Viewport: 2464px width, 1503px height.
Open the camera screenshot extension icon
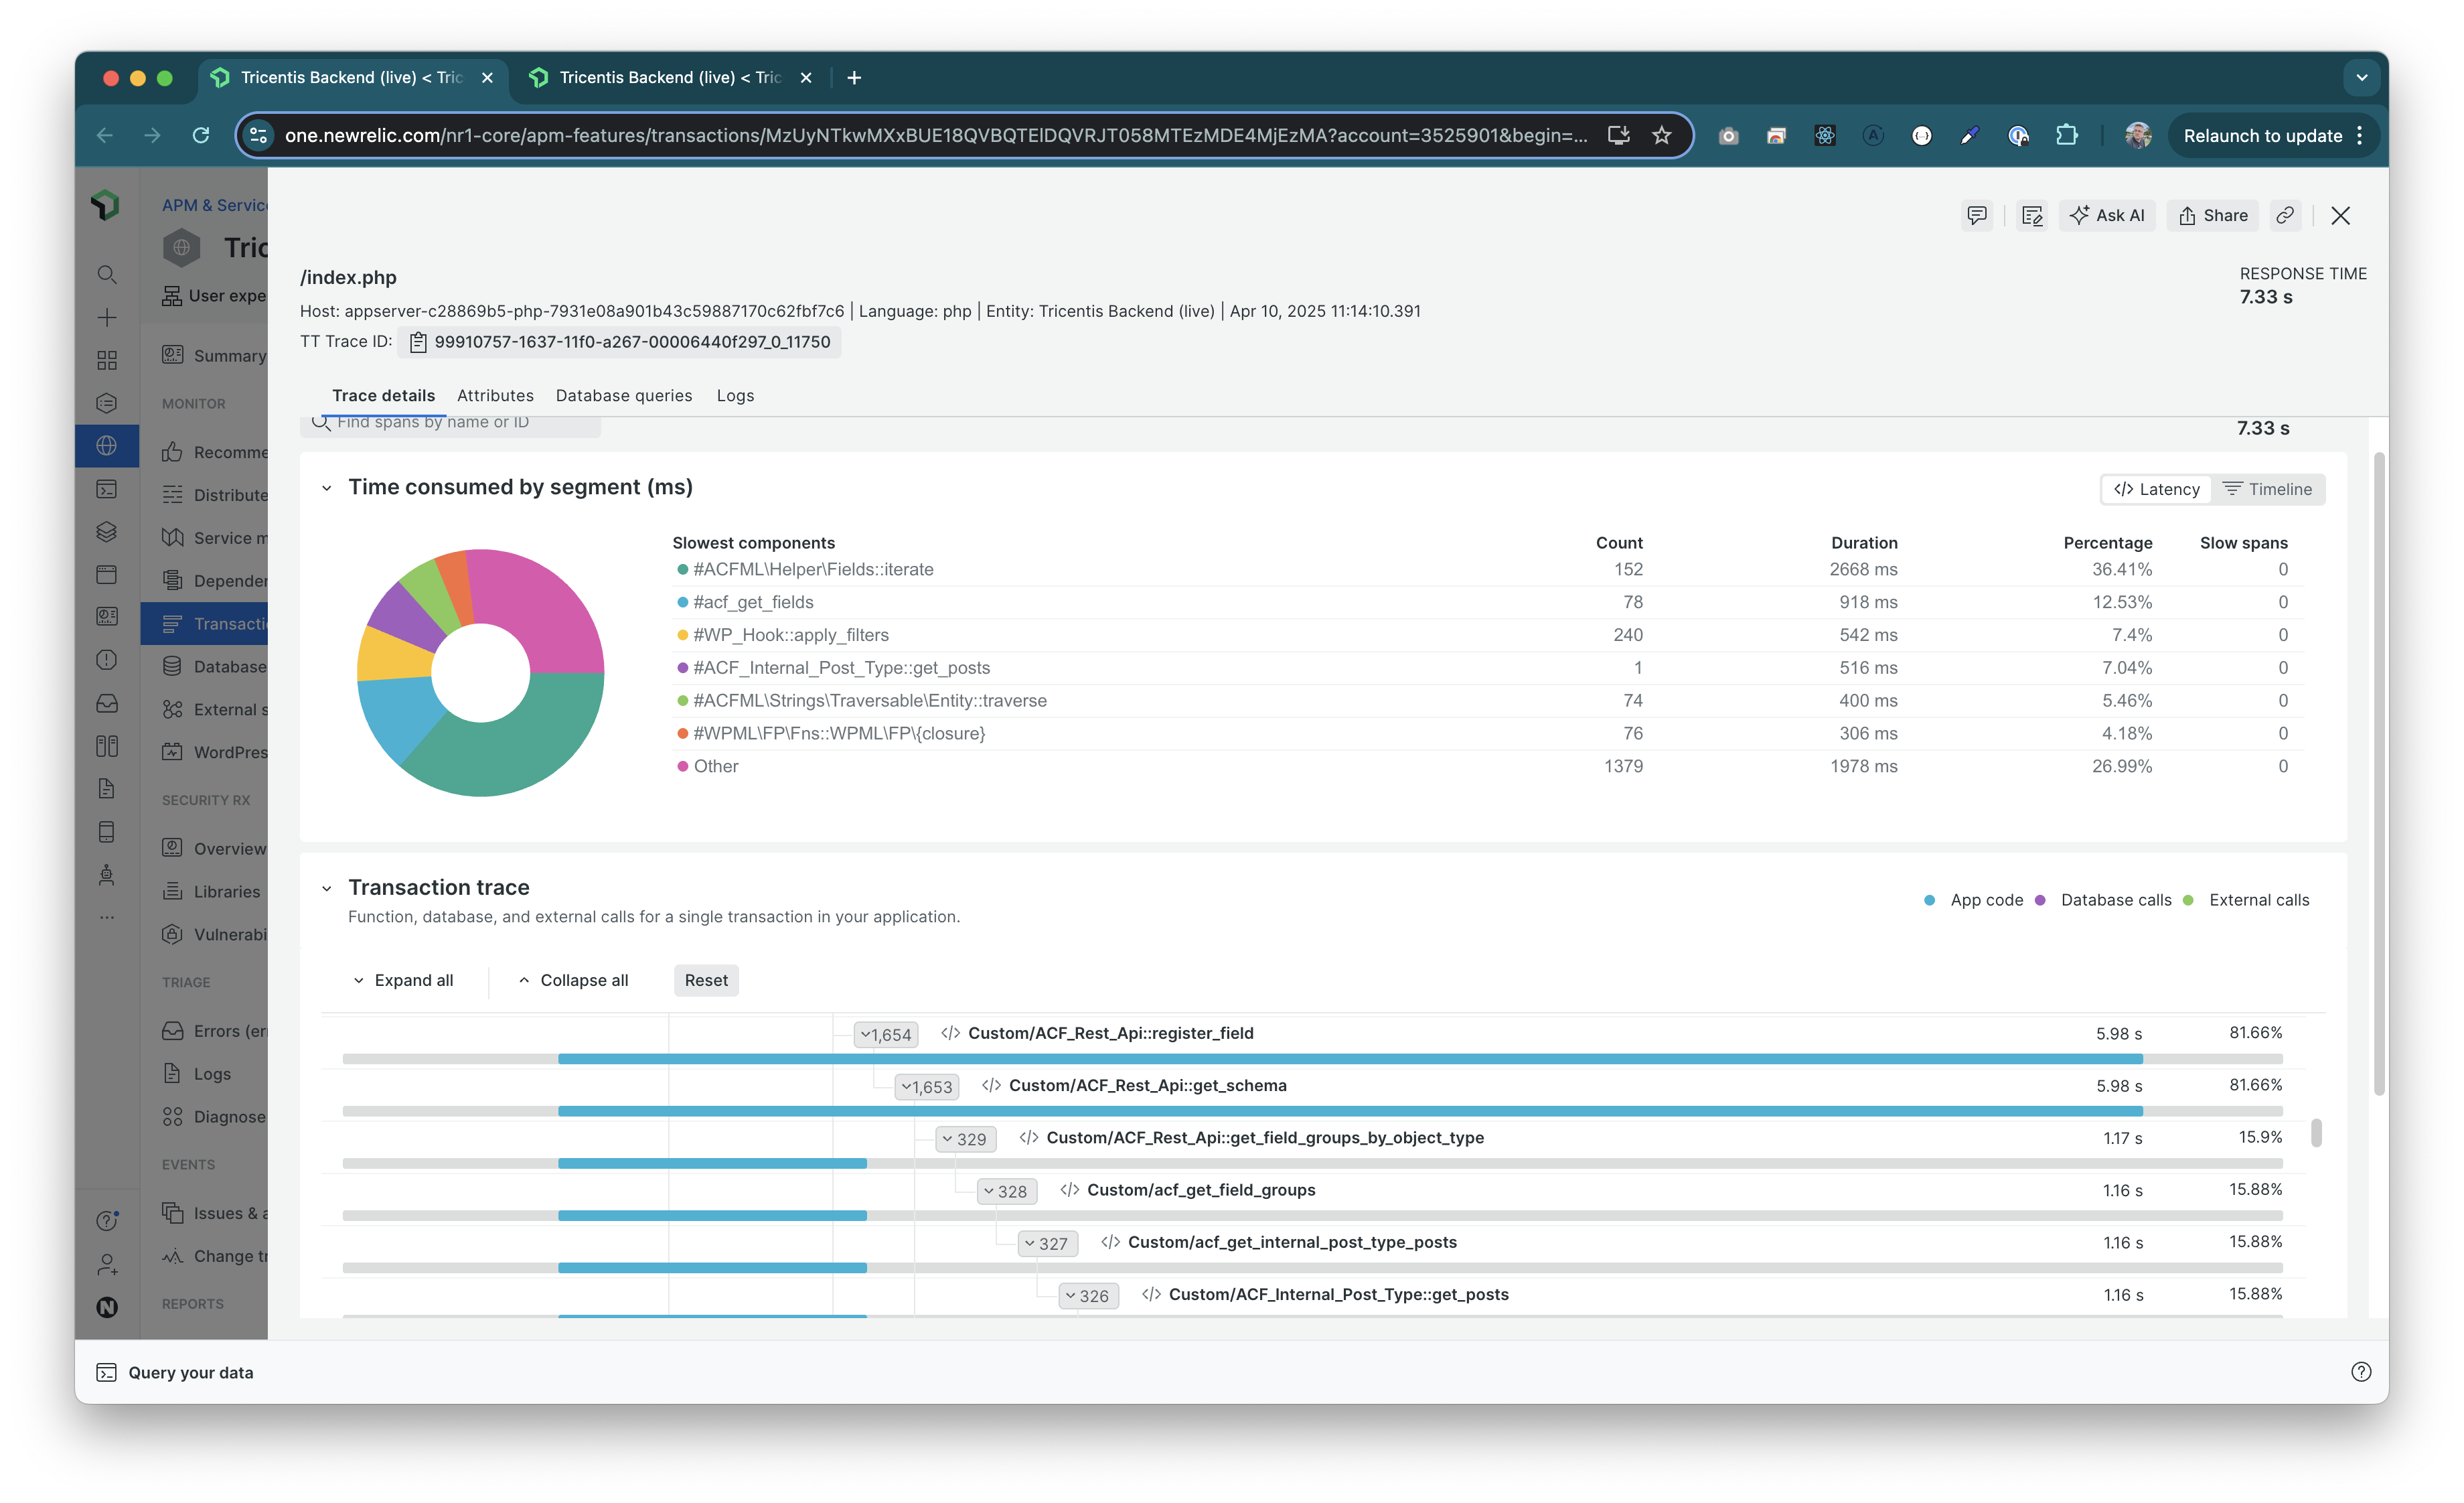tap(1728, 135)
